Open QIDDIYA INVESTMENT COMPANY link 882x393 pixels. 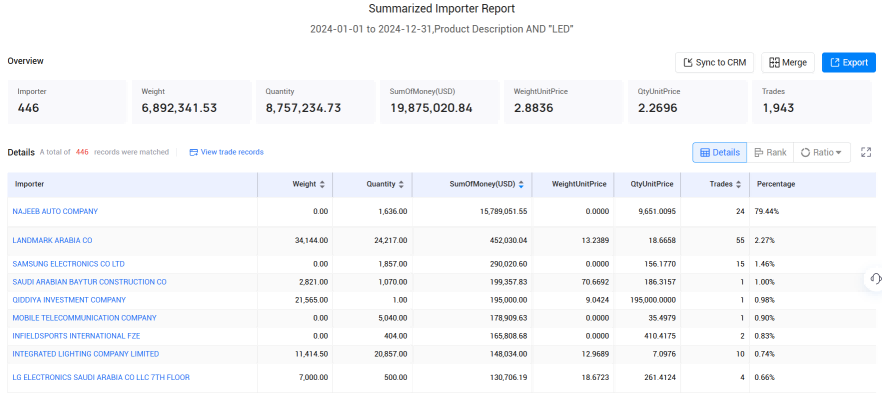(69, 300)
